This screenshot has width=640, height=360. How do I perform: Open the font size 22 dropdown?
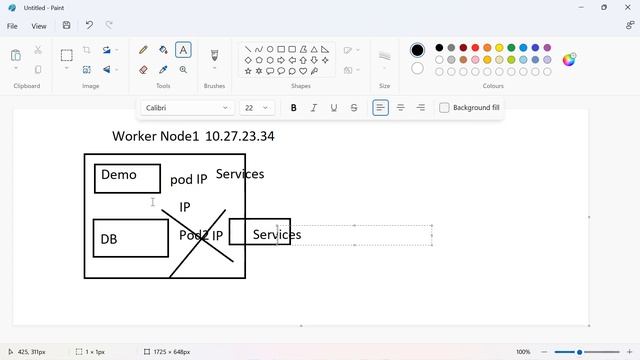pos(257,108)
